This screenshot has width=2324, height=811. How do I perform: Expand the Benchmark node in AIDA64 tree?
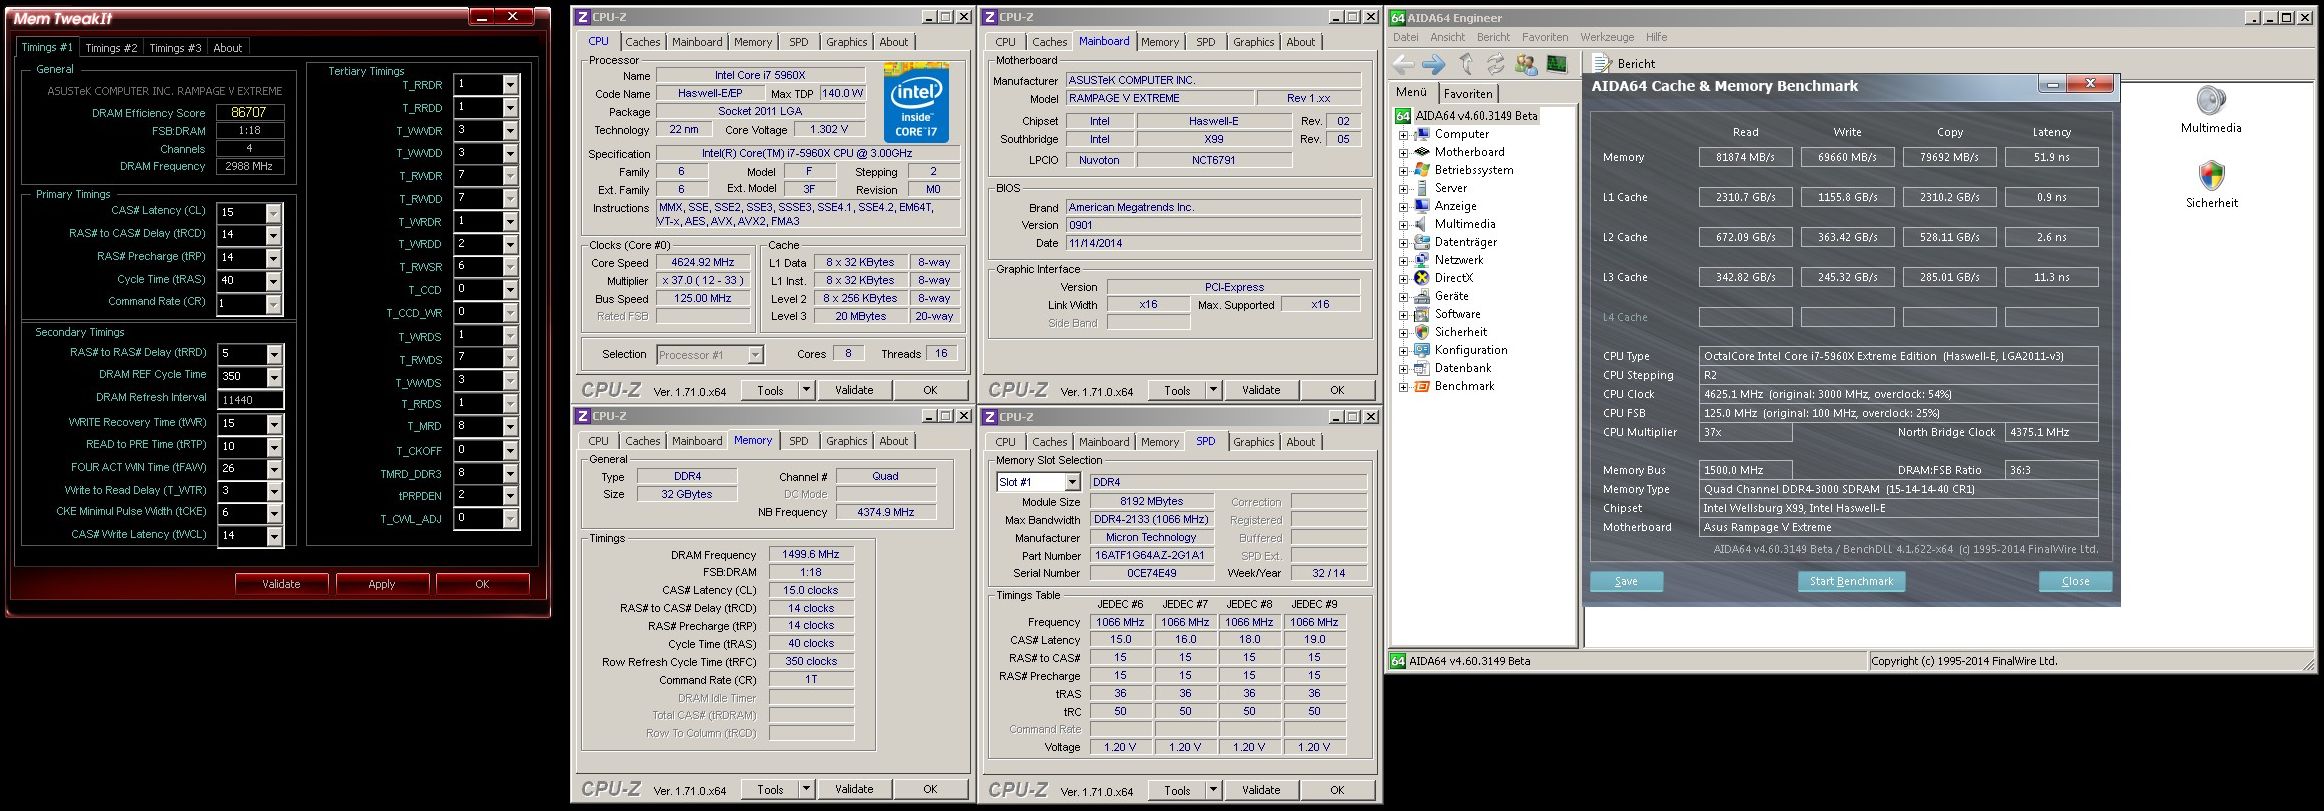[1403, 386]
